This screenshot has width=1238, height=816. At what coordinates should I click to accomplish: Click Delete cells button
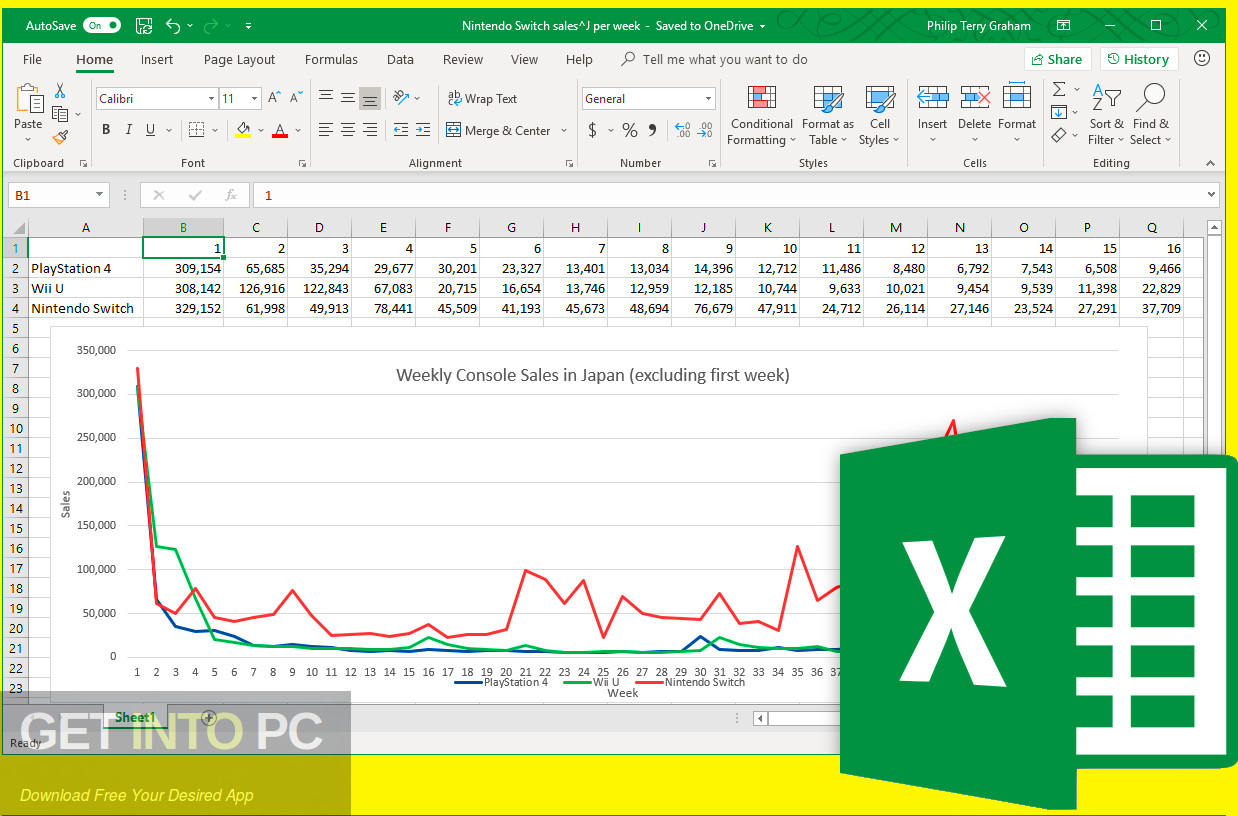975,113
